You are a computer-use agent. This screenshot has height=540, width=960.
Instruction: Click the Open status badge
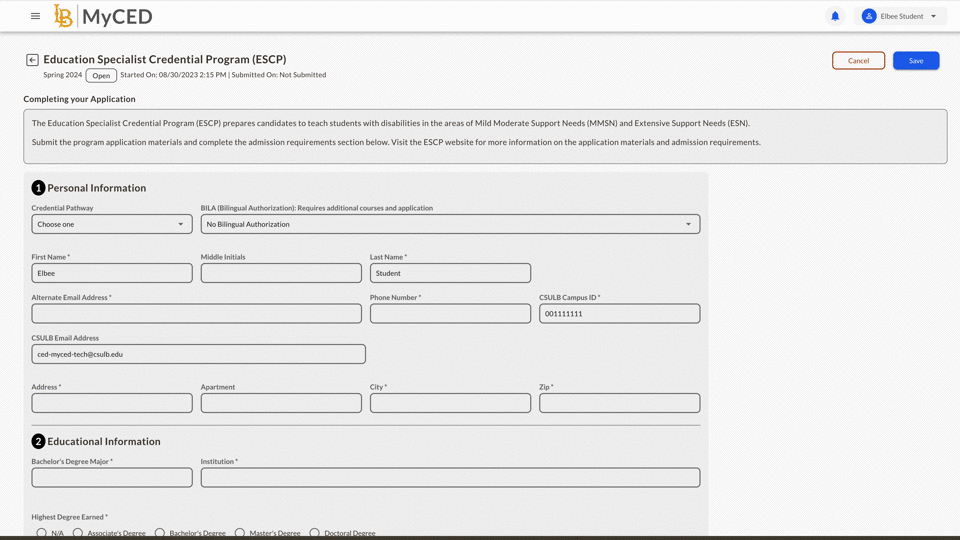(x=101, y=75)
